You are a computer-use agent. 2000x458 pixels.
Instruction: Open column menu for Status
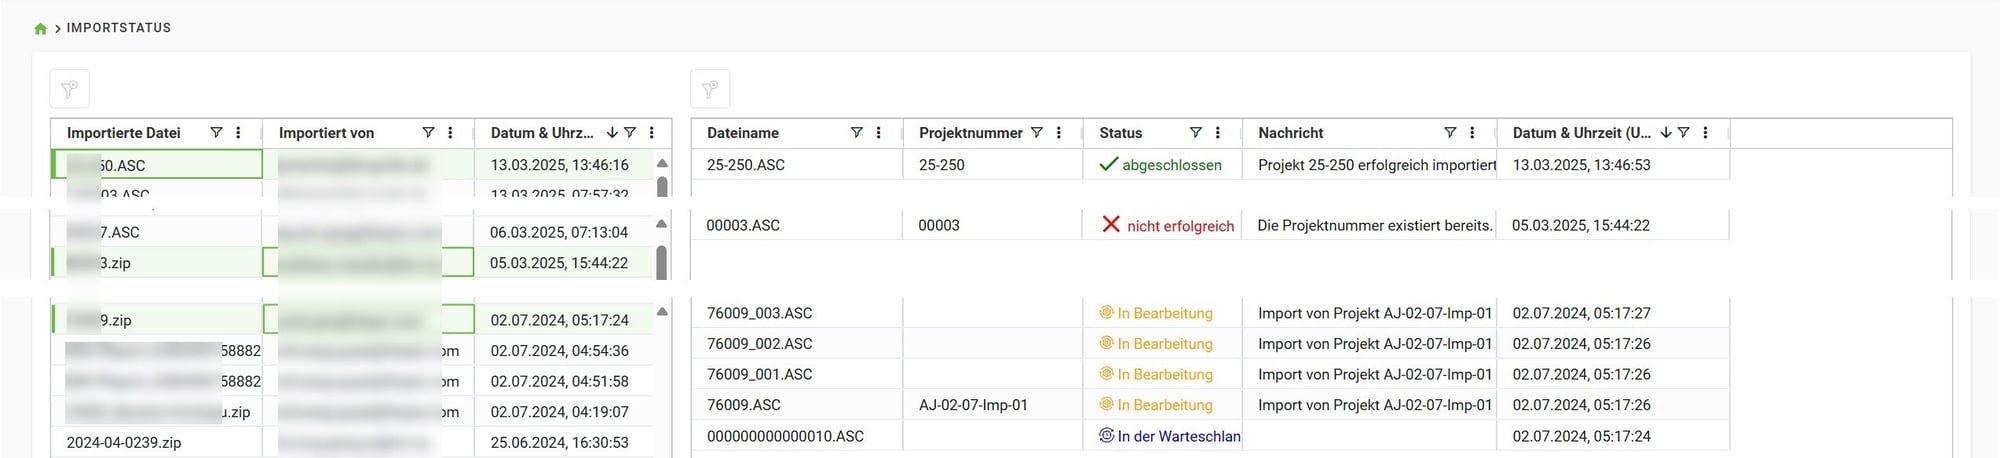(1217, 132)
